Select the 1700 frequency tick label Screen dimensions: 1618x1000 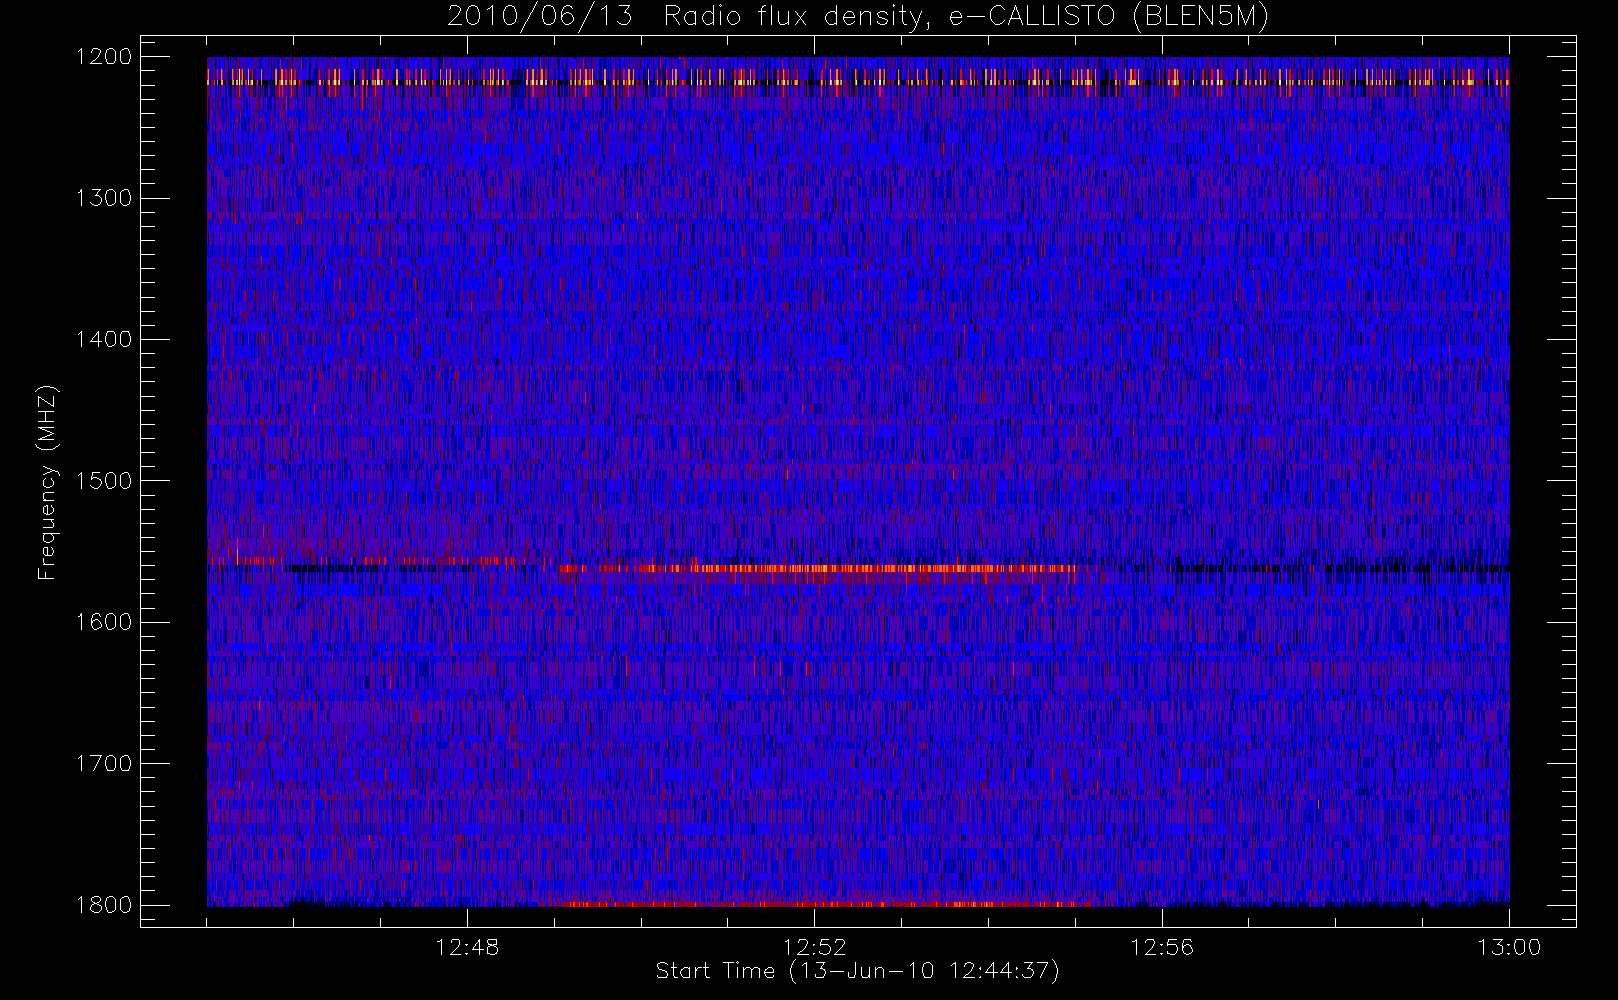[104, 763]
